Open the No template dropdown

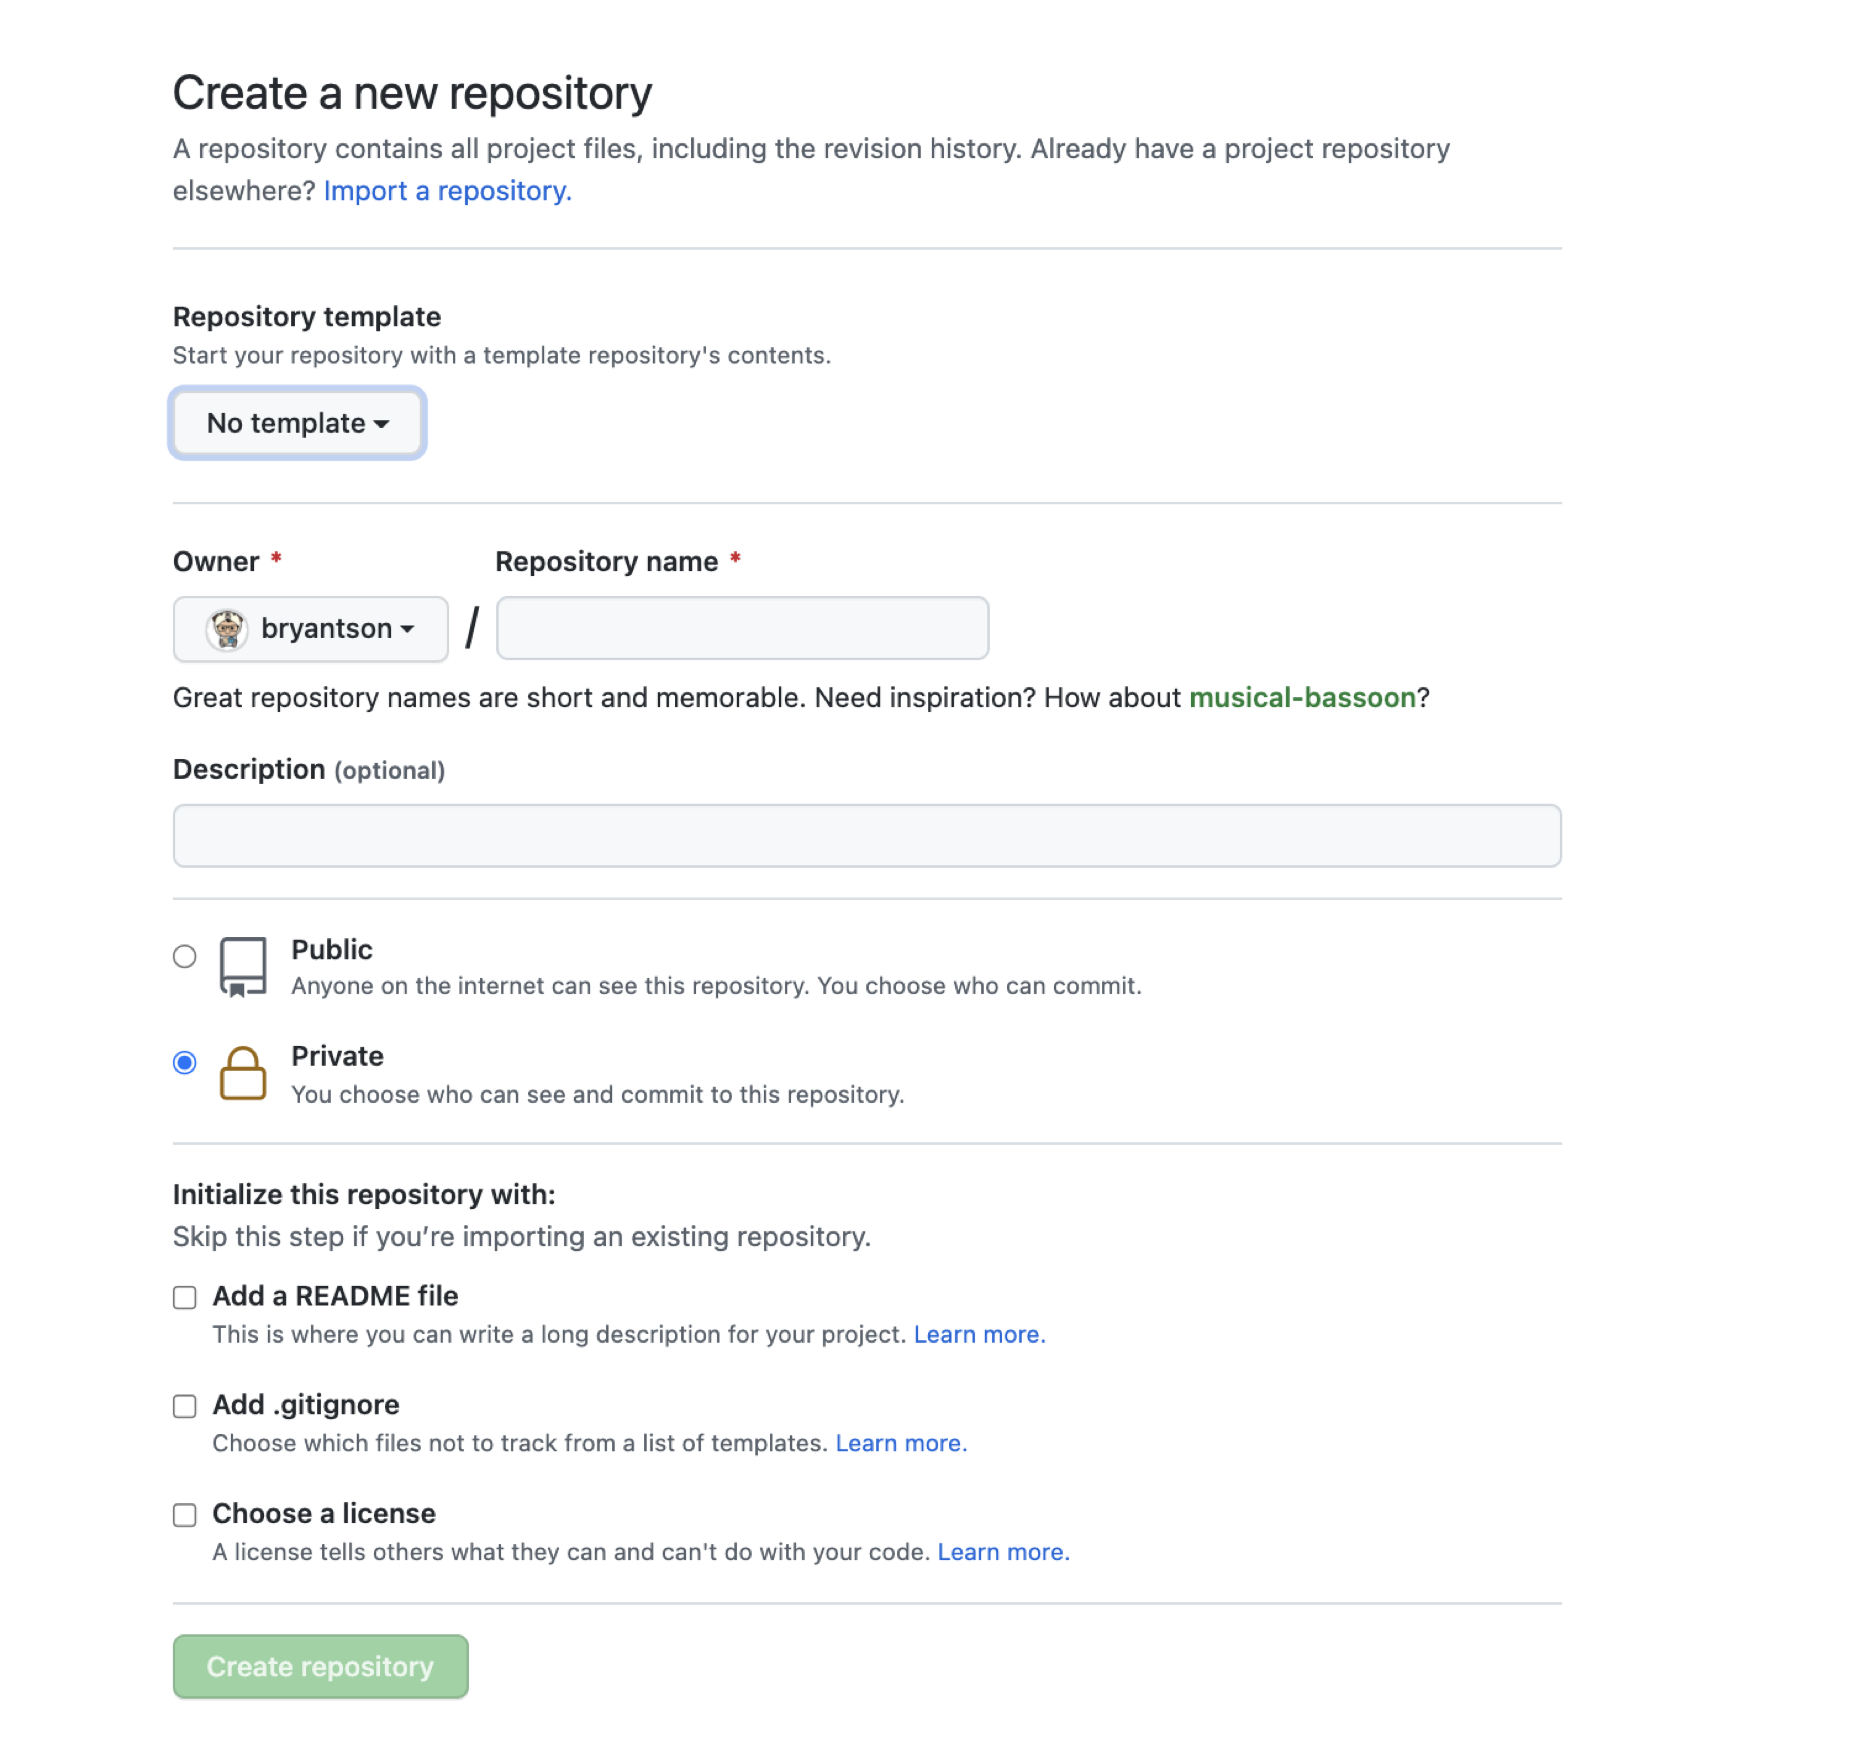[298, 423]
